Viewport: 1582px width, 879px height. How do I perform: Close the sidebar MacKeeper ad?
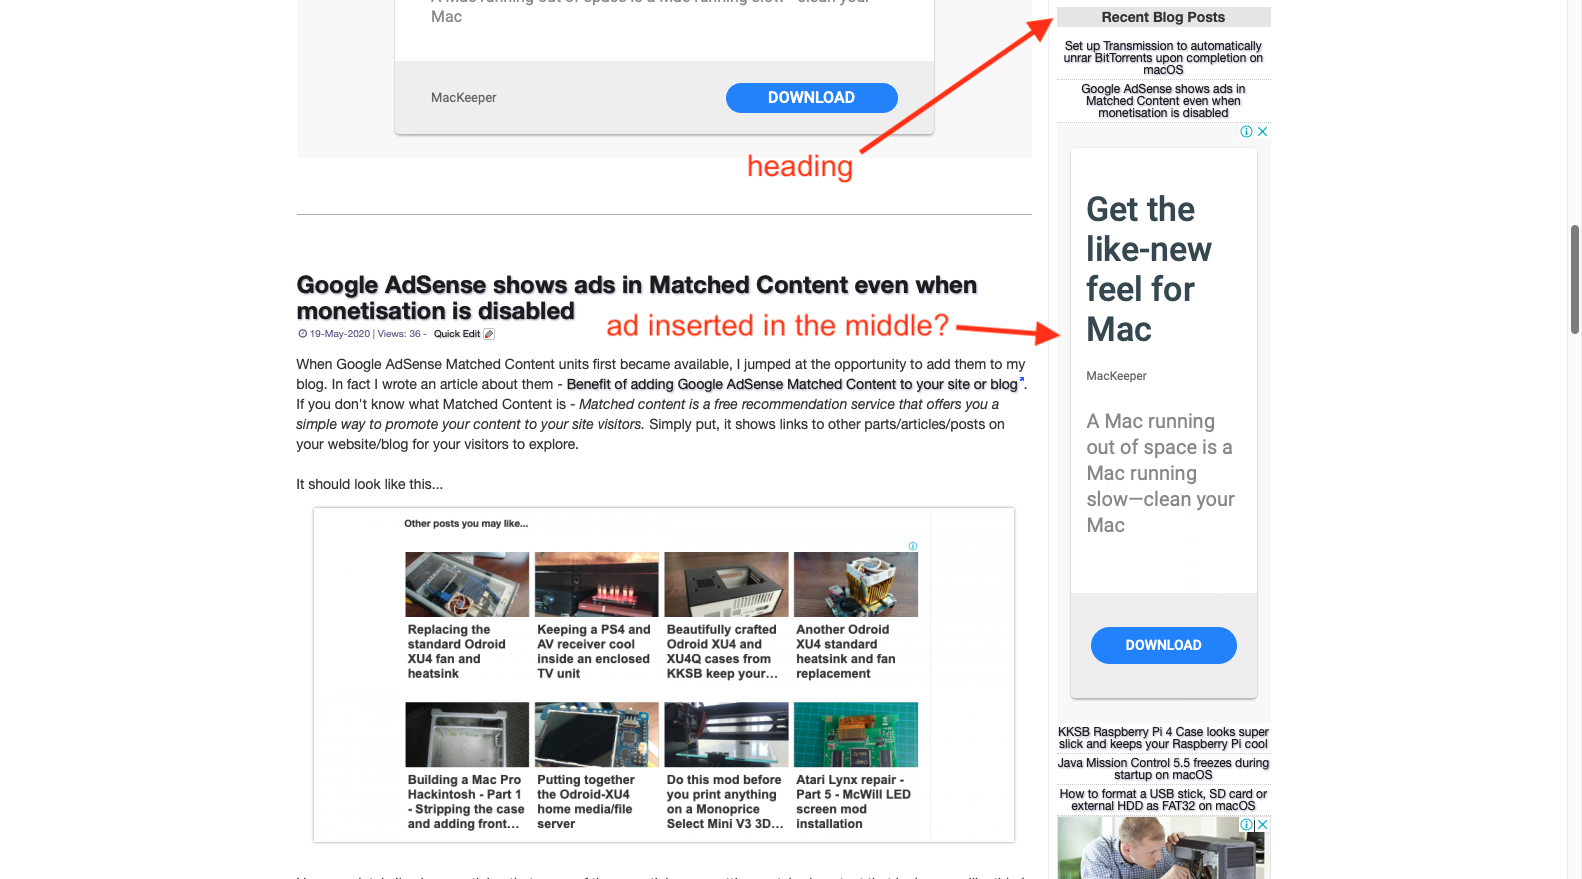coord(1262,132)
